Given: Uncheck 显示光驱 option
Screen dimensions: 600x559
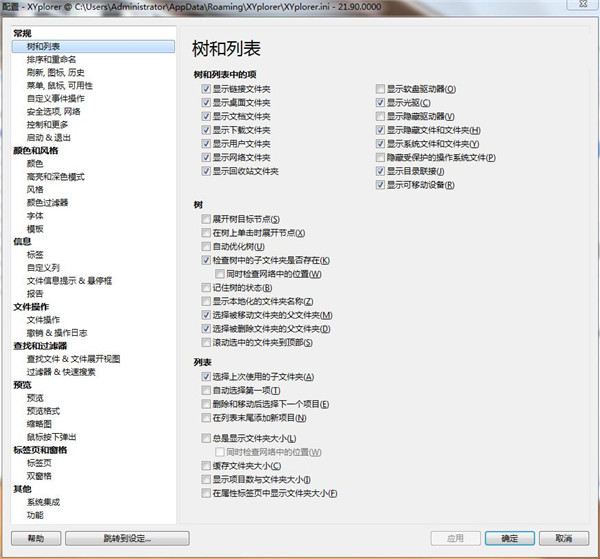Looking at the screenshot, I should [x=380, y=103].
